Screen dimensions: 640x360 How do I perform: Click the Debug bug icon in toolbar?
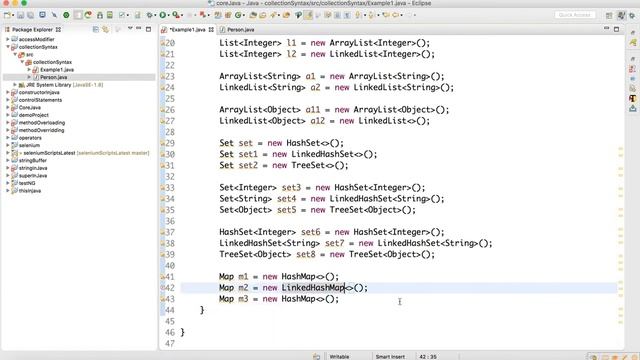coord(150,15)
